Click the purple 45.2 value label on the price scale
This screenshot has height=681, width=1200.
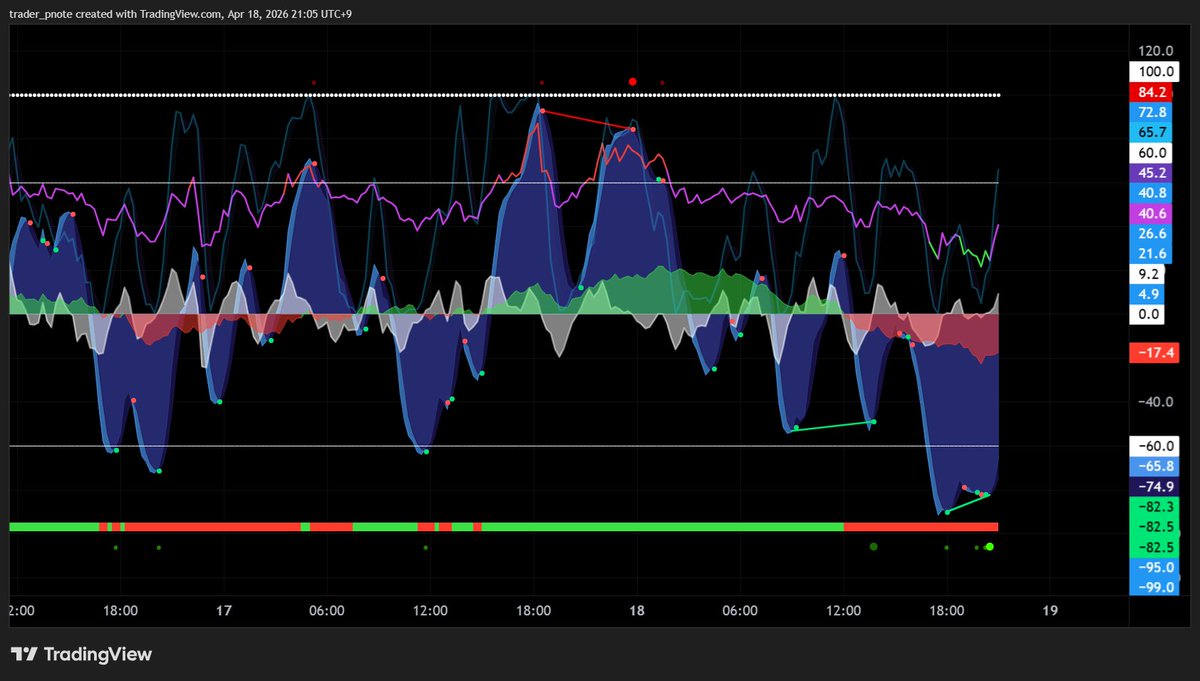click(1153, 172)
